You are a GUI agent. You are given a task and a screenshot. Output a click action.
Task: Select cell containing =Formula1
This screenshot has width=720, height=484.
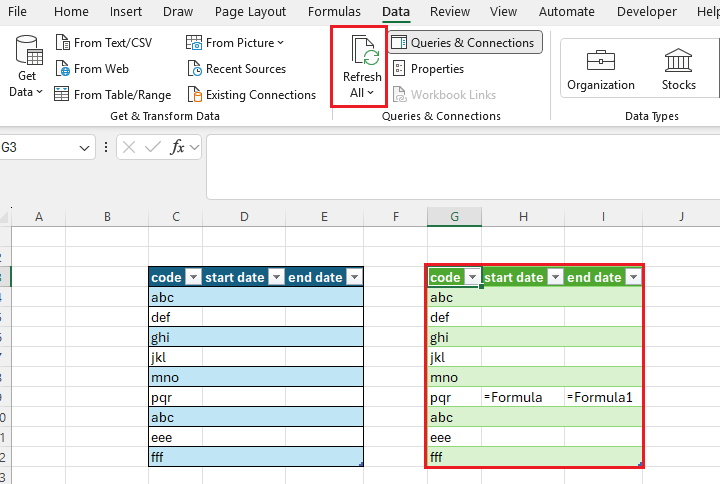pyautogui.click(x=603, y=397)
